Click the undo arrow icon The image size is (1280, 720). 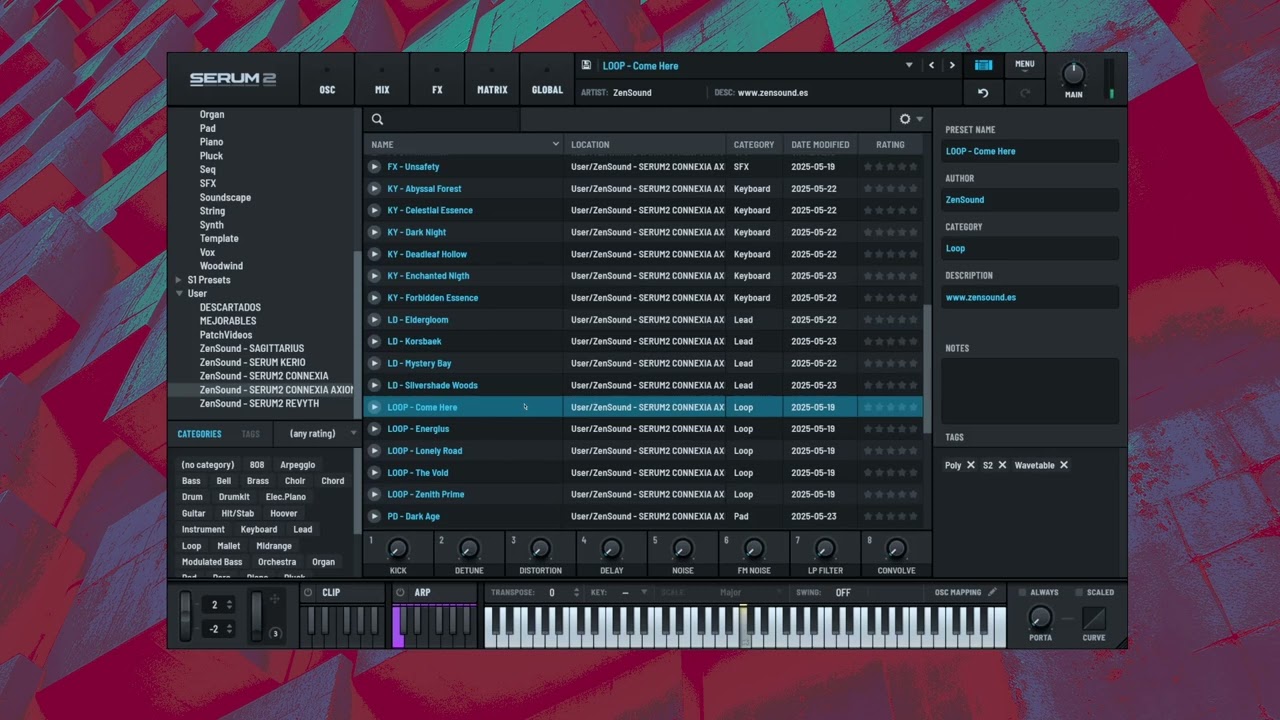point(983,93)
